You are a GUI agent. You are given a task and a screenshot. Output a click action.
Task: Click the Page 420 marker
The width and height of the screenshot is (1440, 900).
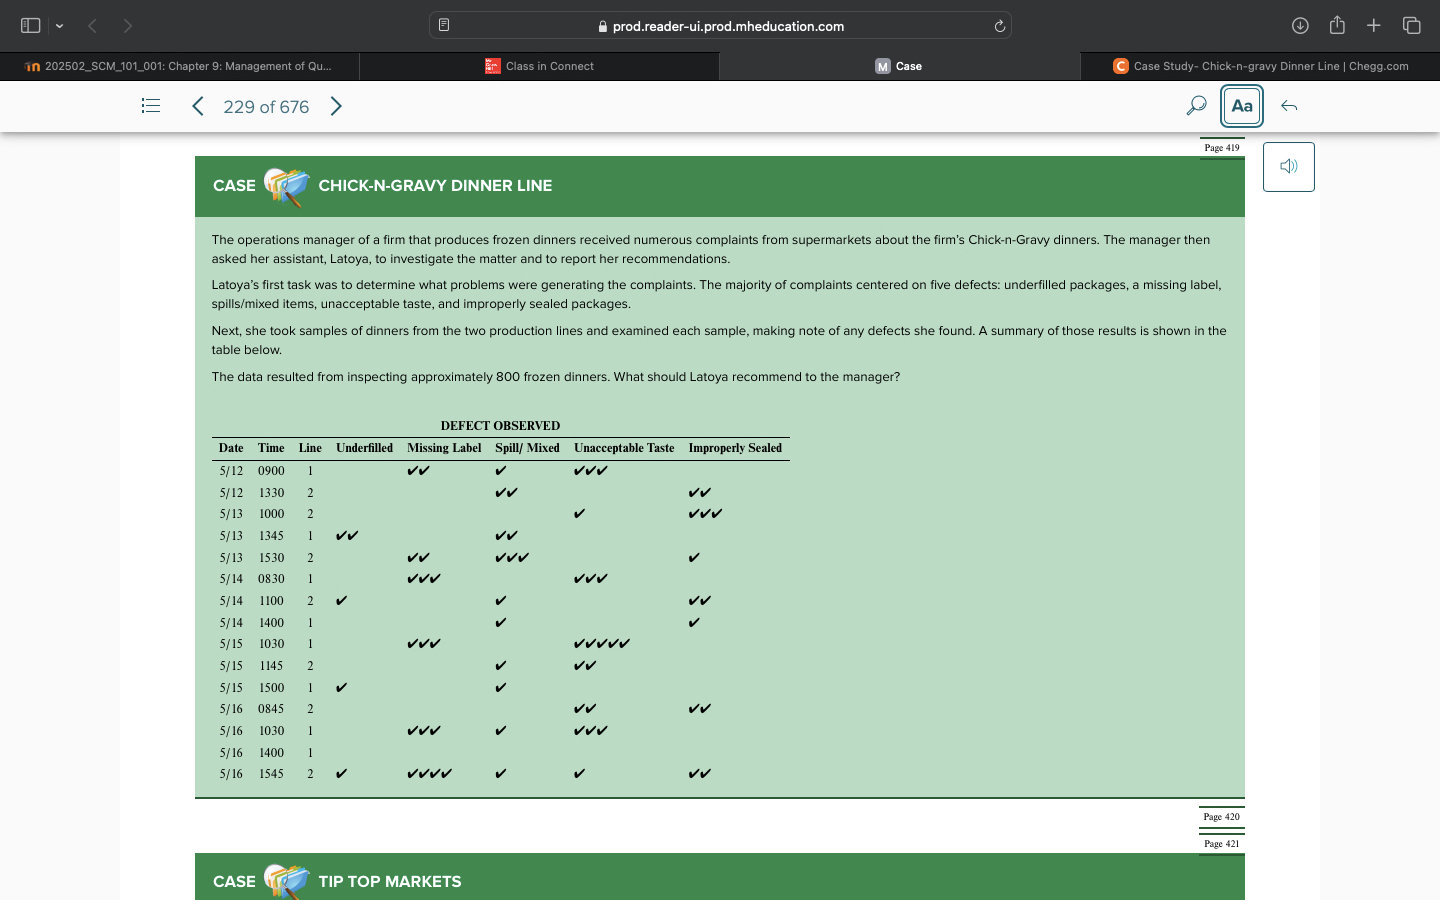(1222, 817)
